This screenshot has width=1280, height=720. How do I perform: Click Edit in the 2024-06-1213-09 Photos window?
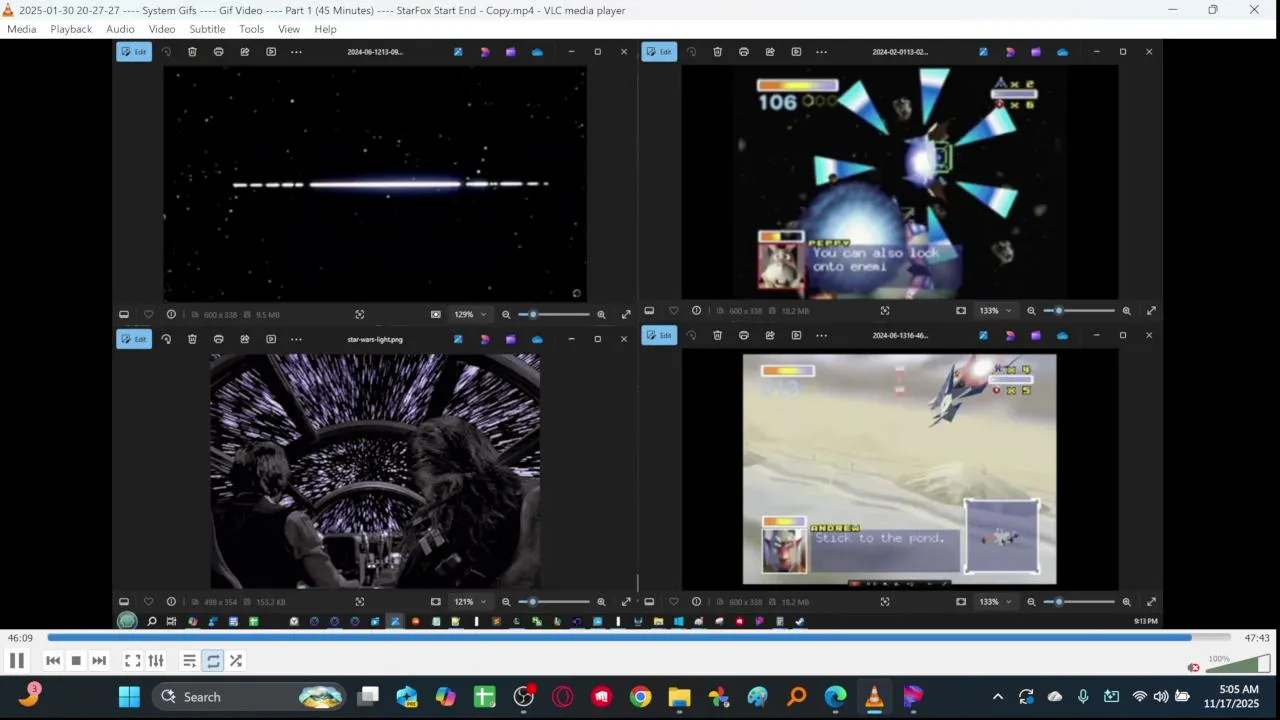134,52
